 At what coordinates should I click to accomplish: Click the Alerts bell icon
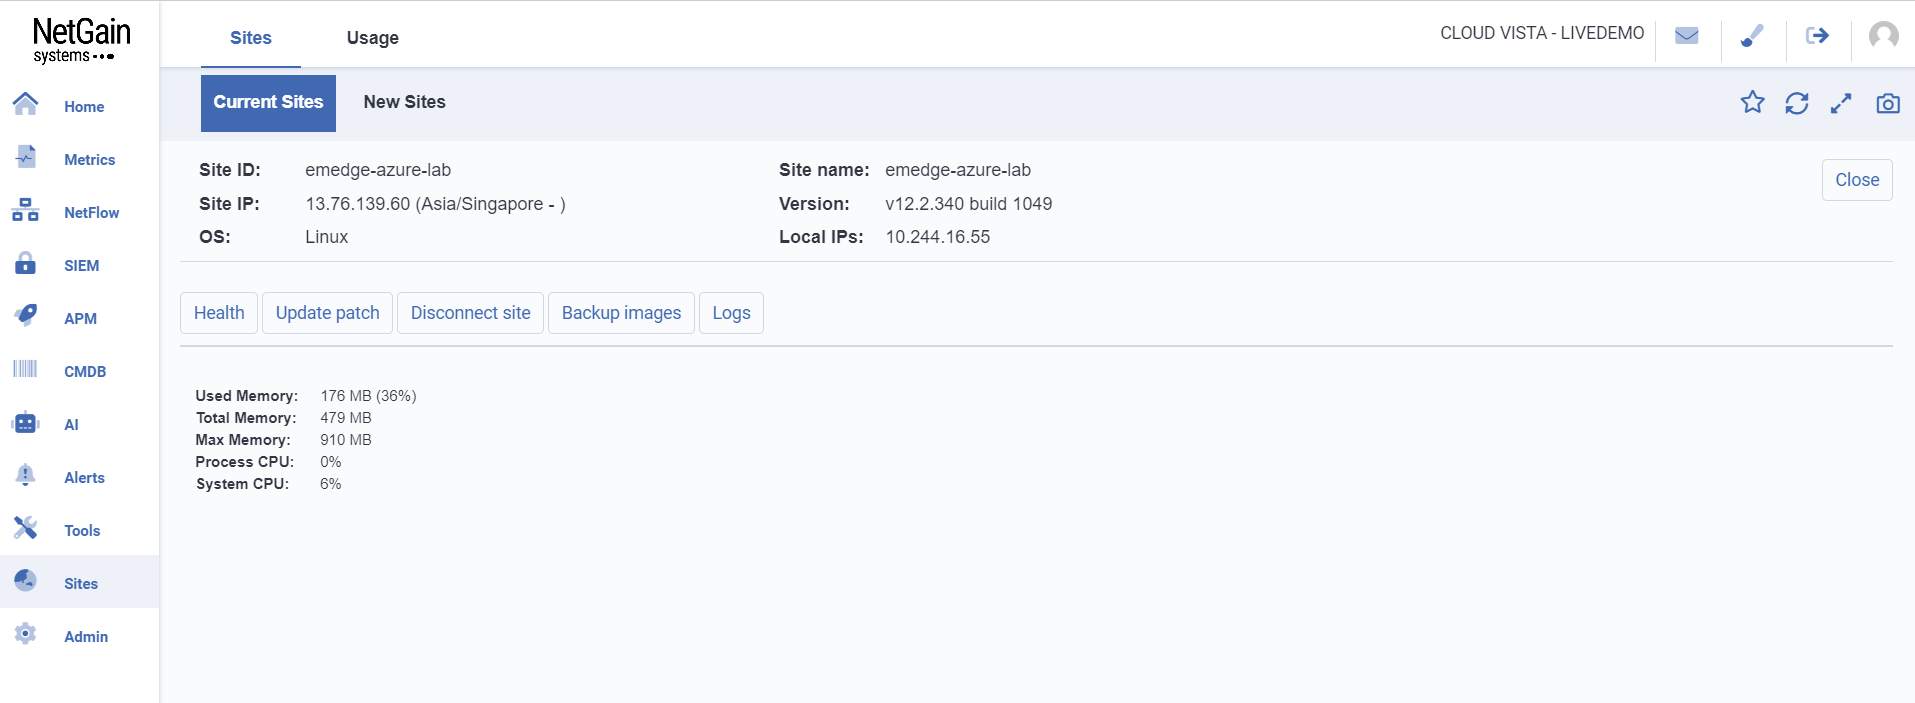26,475
